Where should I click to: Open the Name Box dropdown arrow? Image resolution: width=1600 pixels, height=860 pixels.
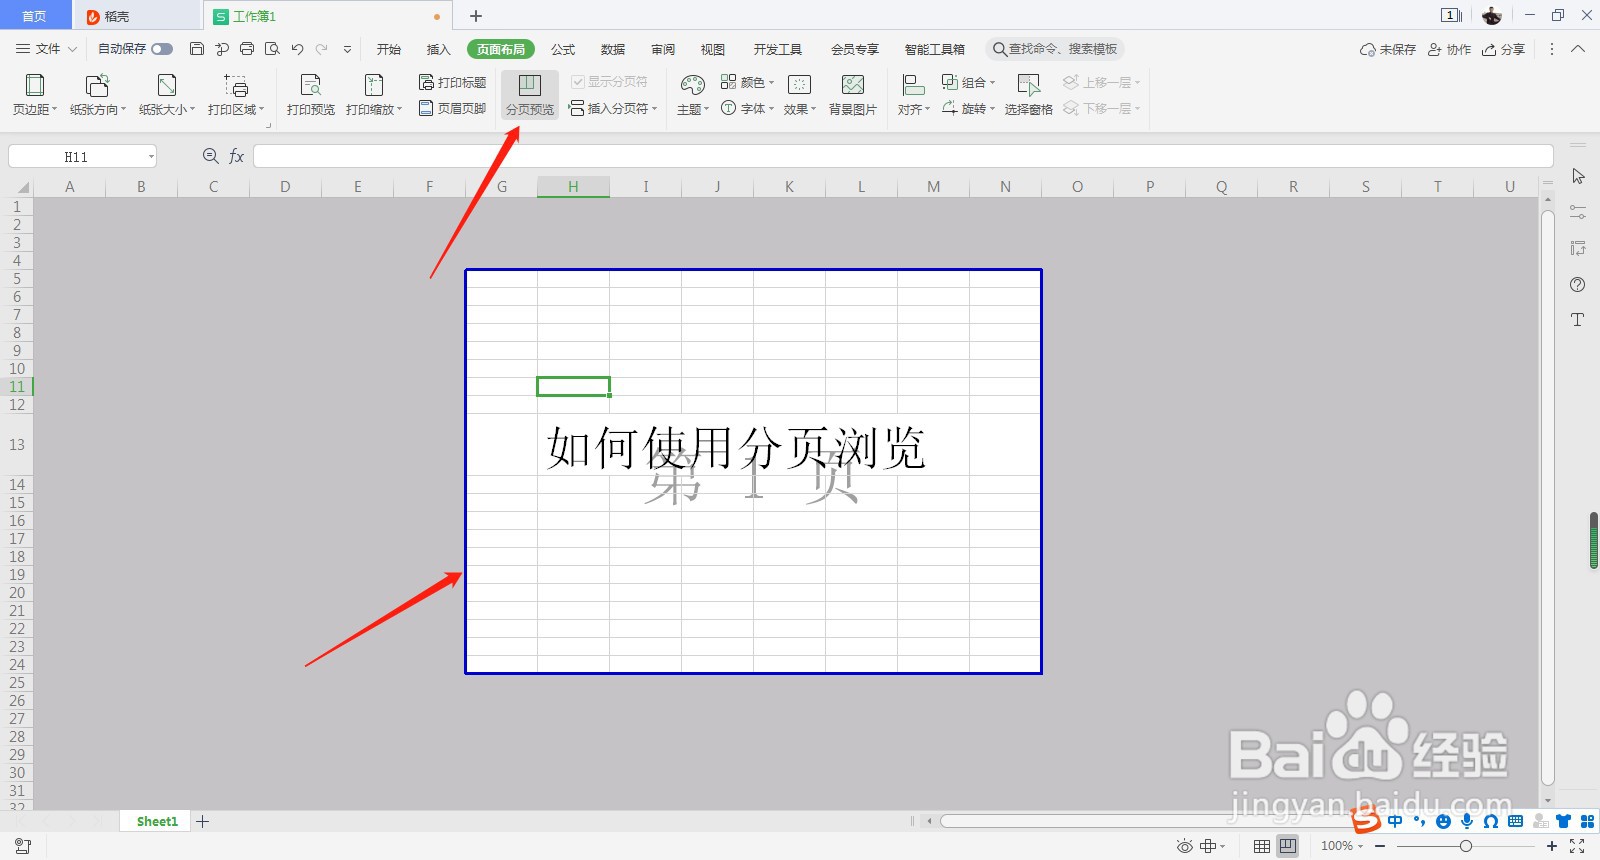click(x=151, y=156)
